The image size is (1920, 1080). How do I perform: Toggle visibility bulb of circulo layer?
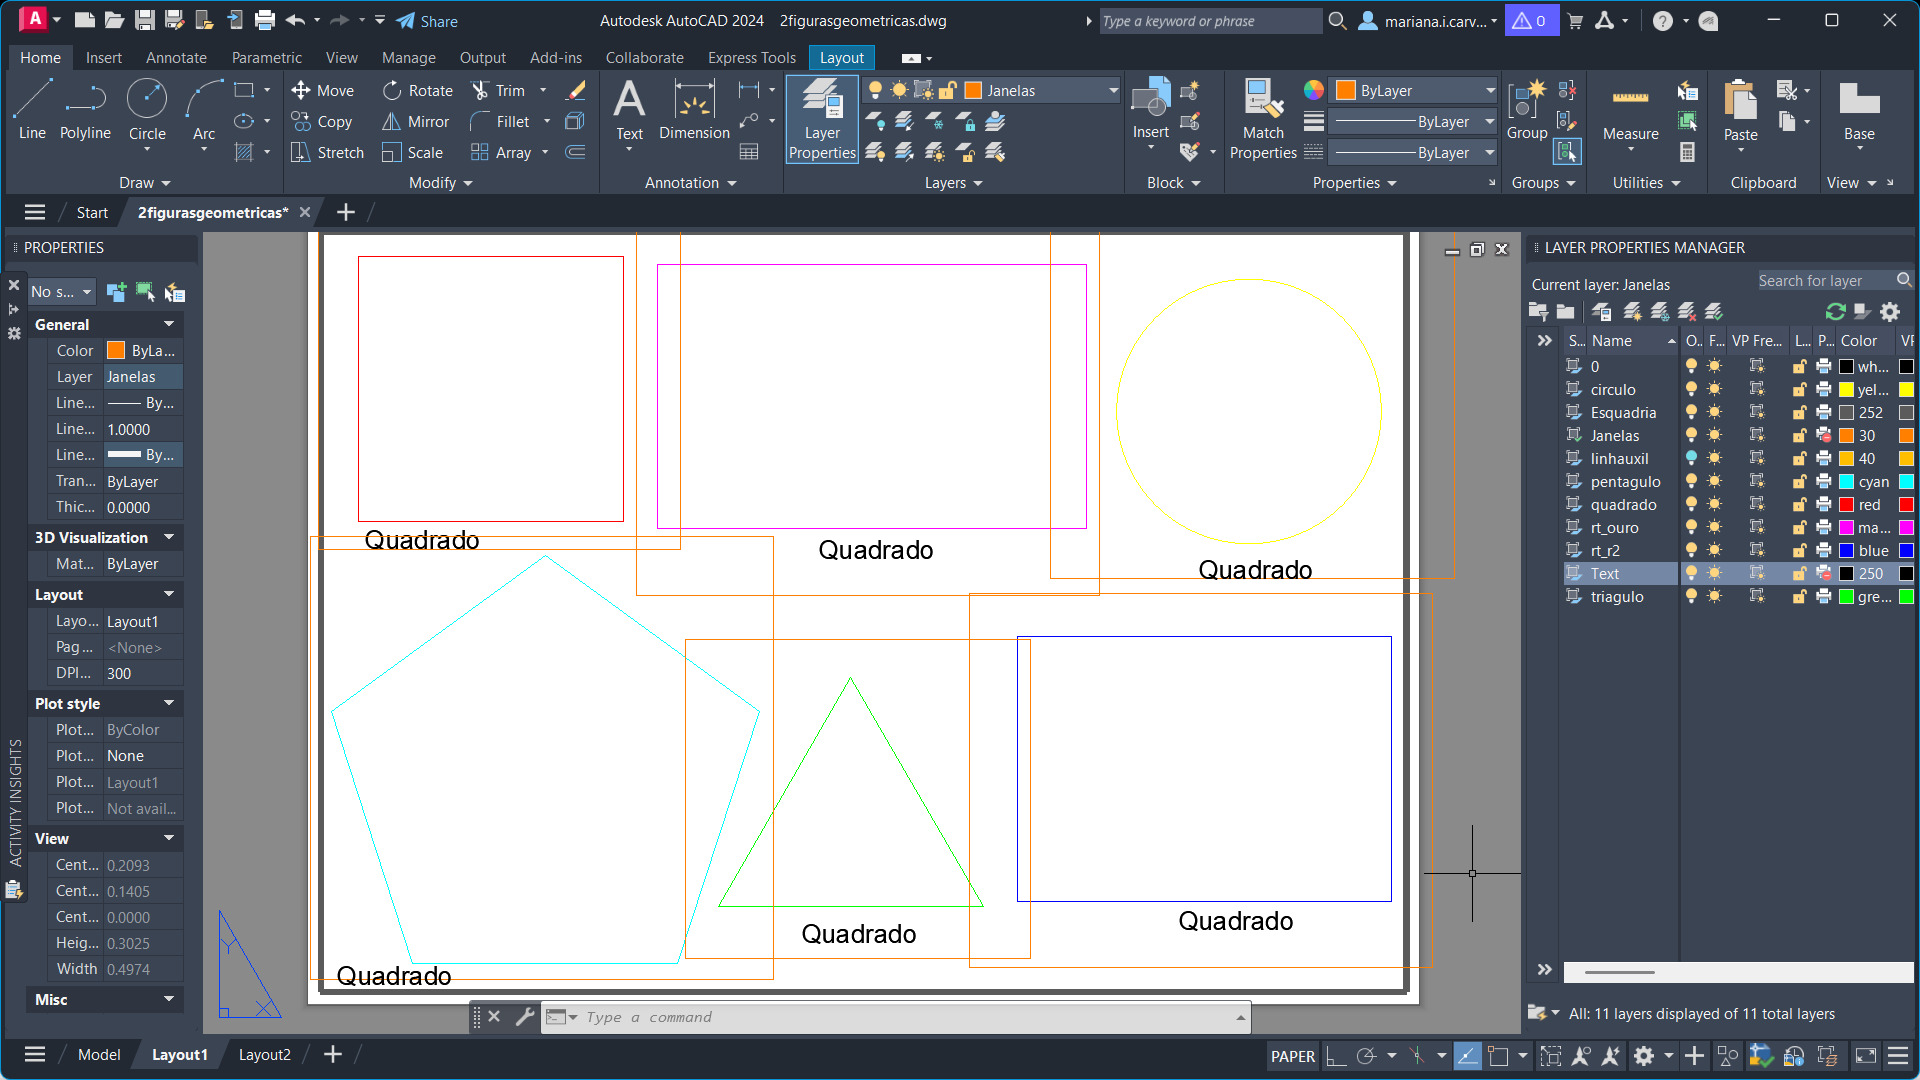[1691, 390]
